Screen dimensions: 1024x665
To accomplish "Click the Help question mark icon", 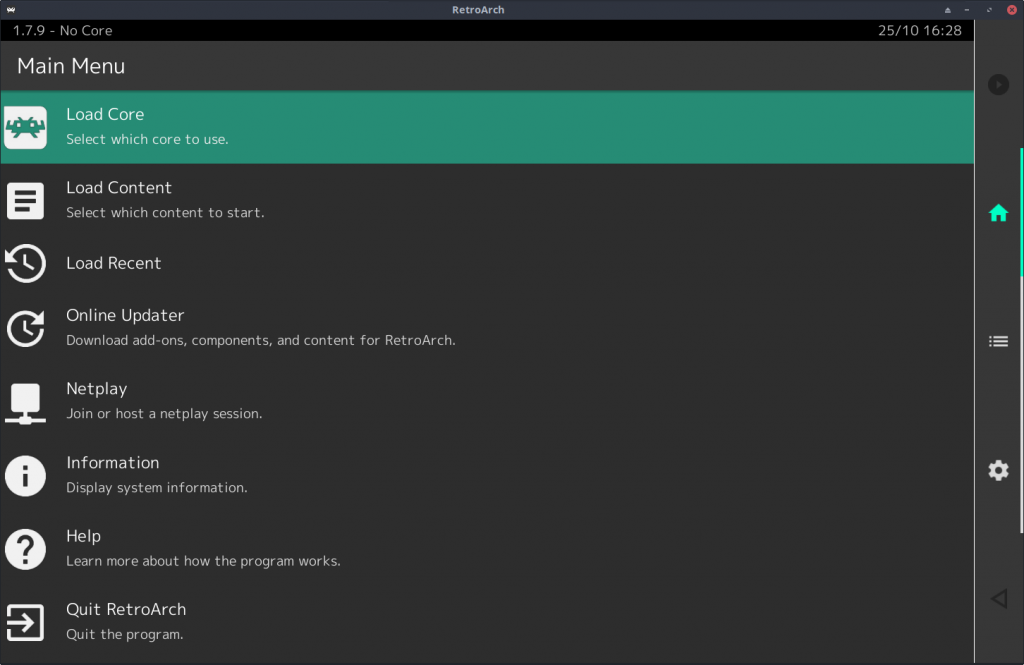I will click(25, 549).
